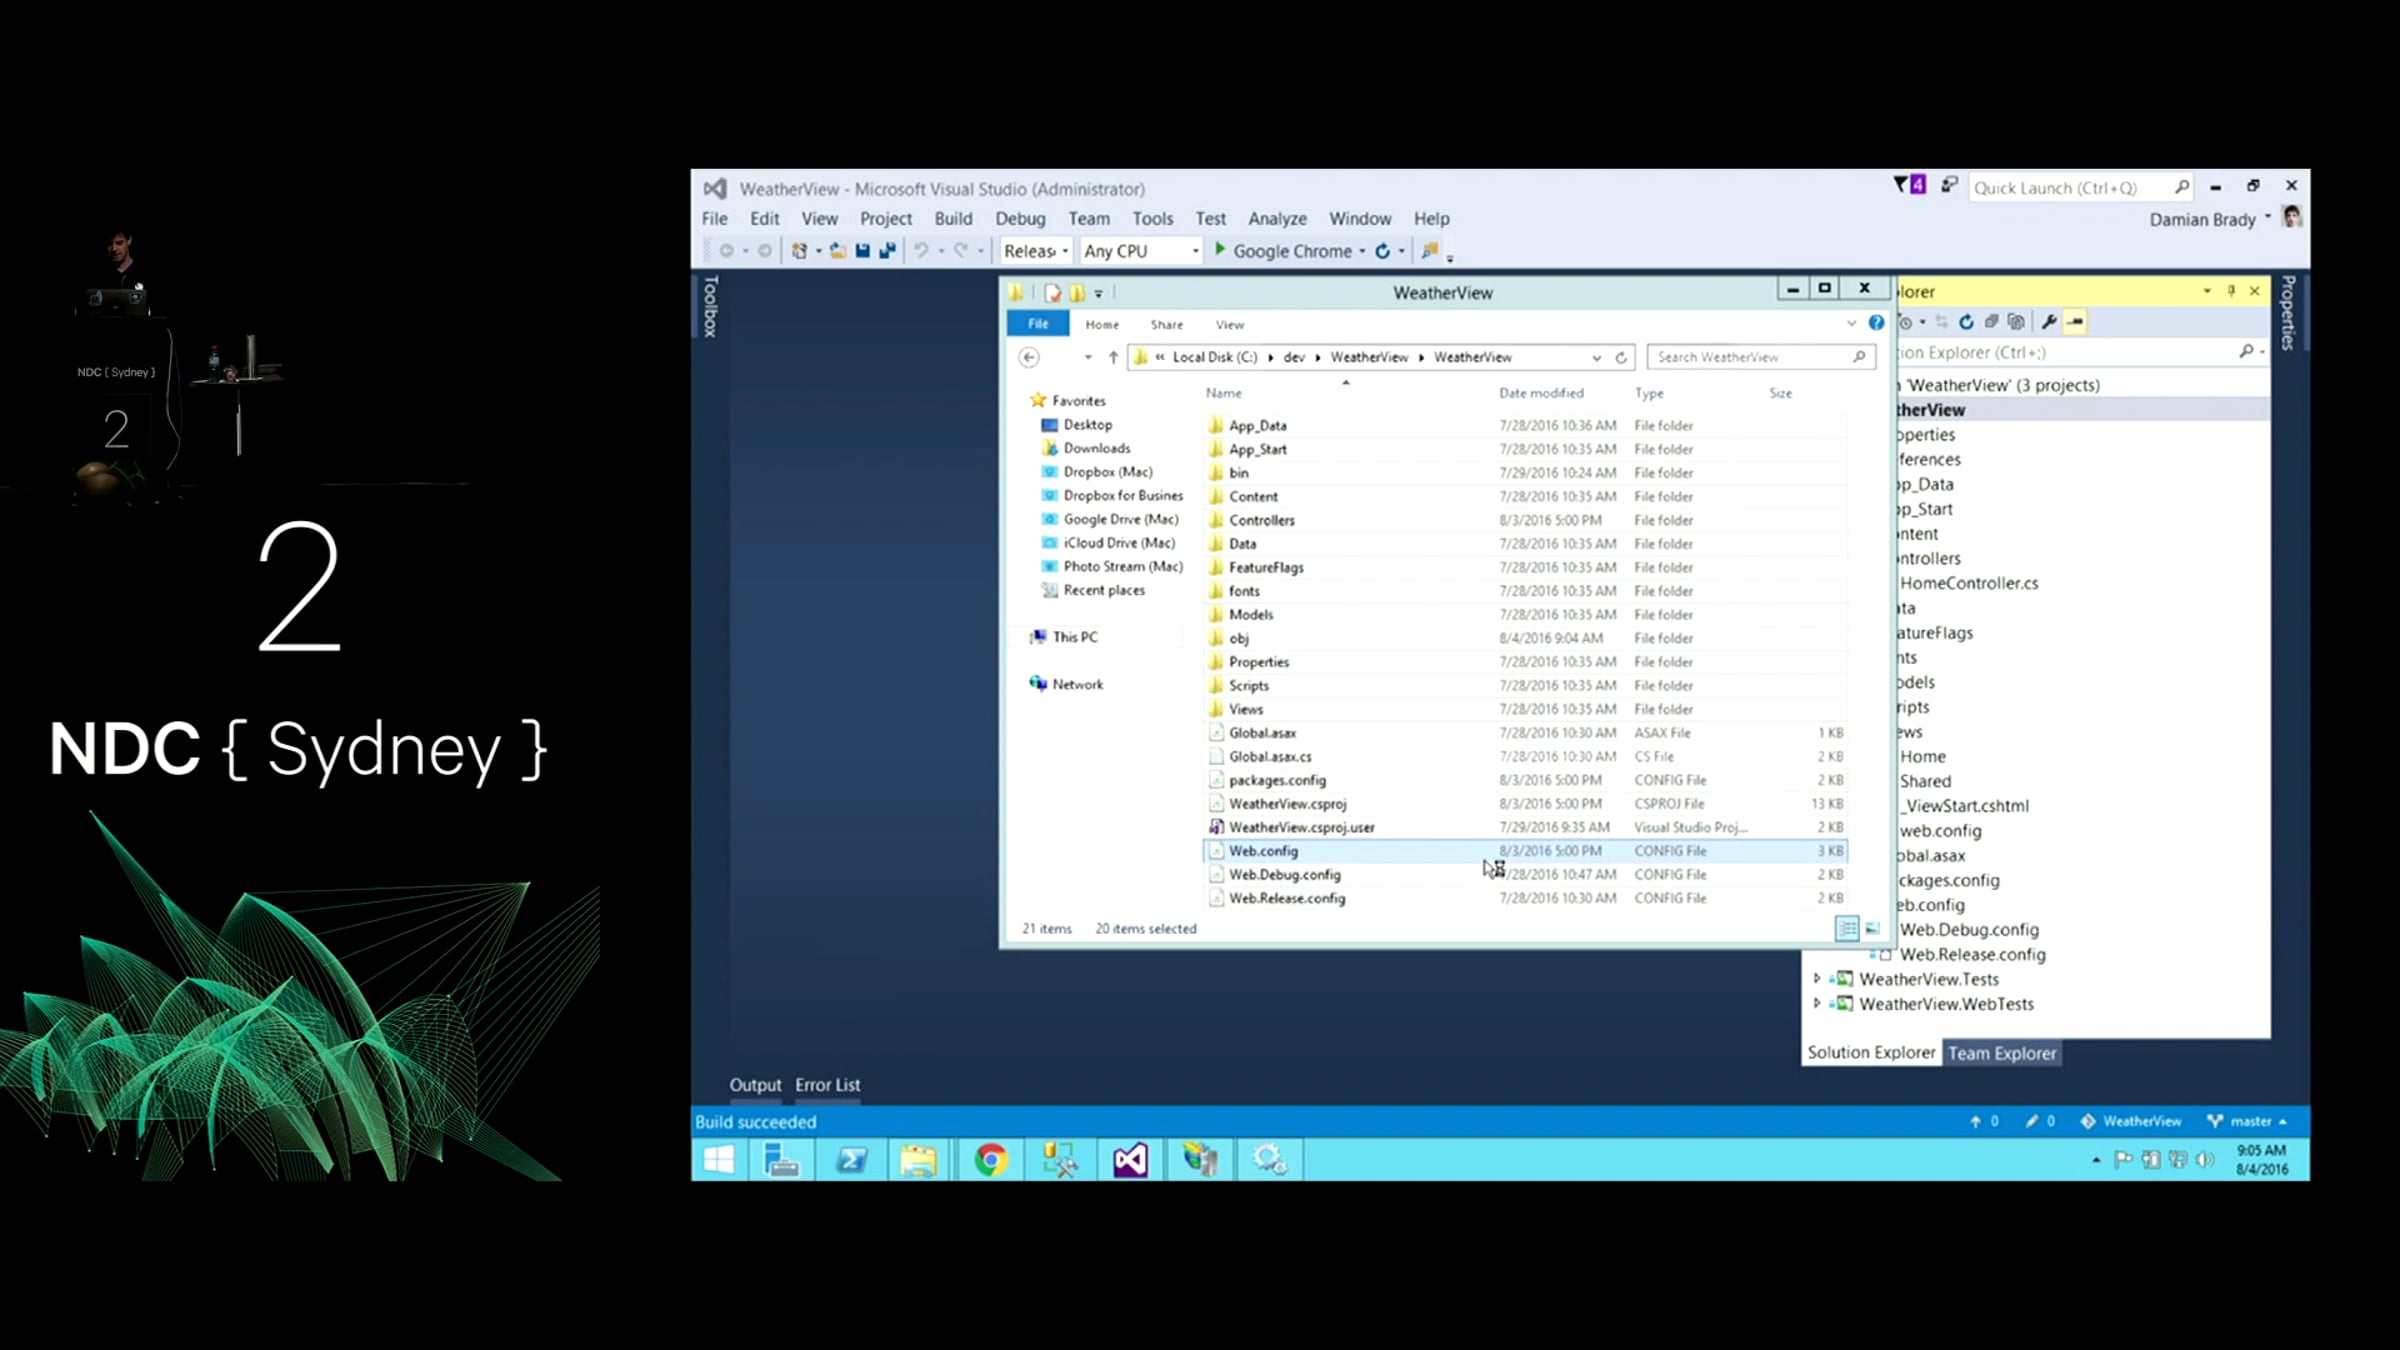Switch File Explorer to large icons view
This screenshot has height=1350, width=2400.
(1872, 929)
